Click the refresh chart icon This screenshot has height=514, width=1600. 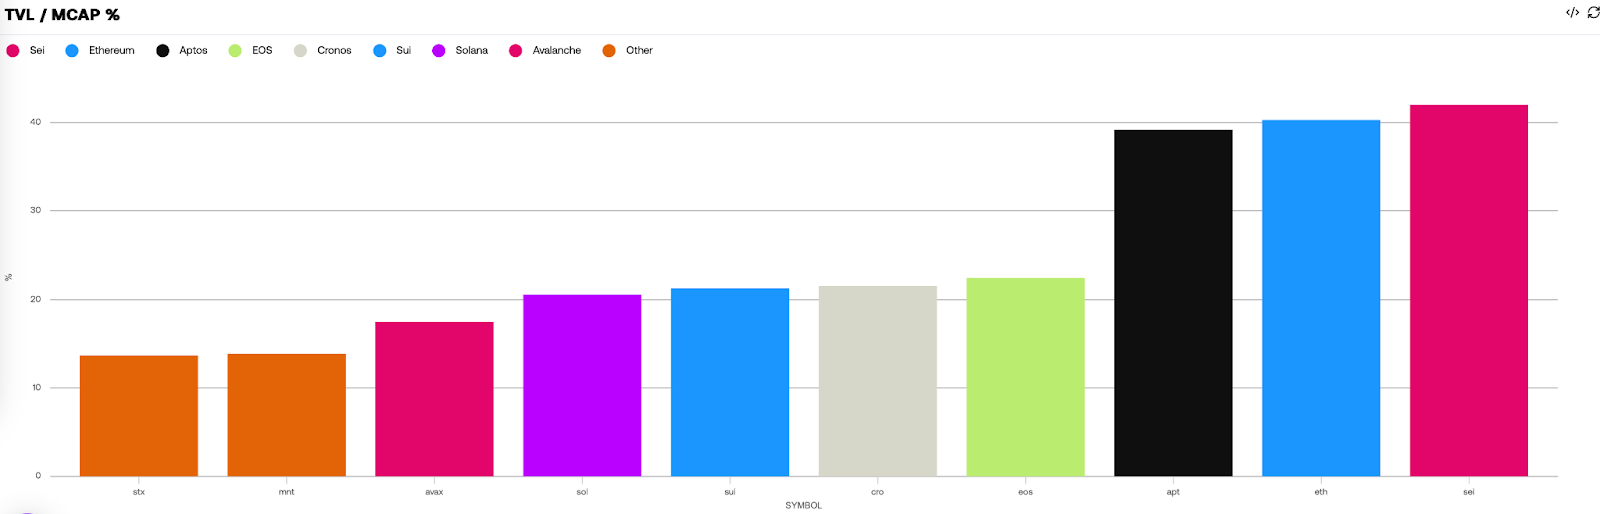pyautogui.click(x=1593, y=13)
